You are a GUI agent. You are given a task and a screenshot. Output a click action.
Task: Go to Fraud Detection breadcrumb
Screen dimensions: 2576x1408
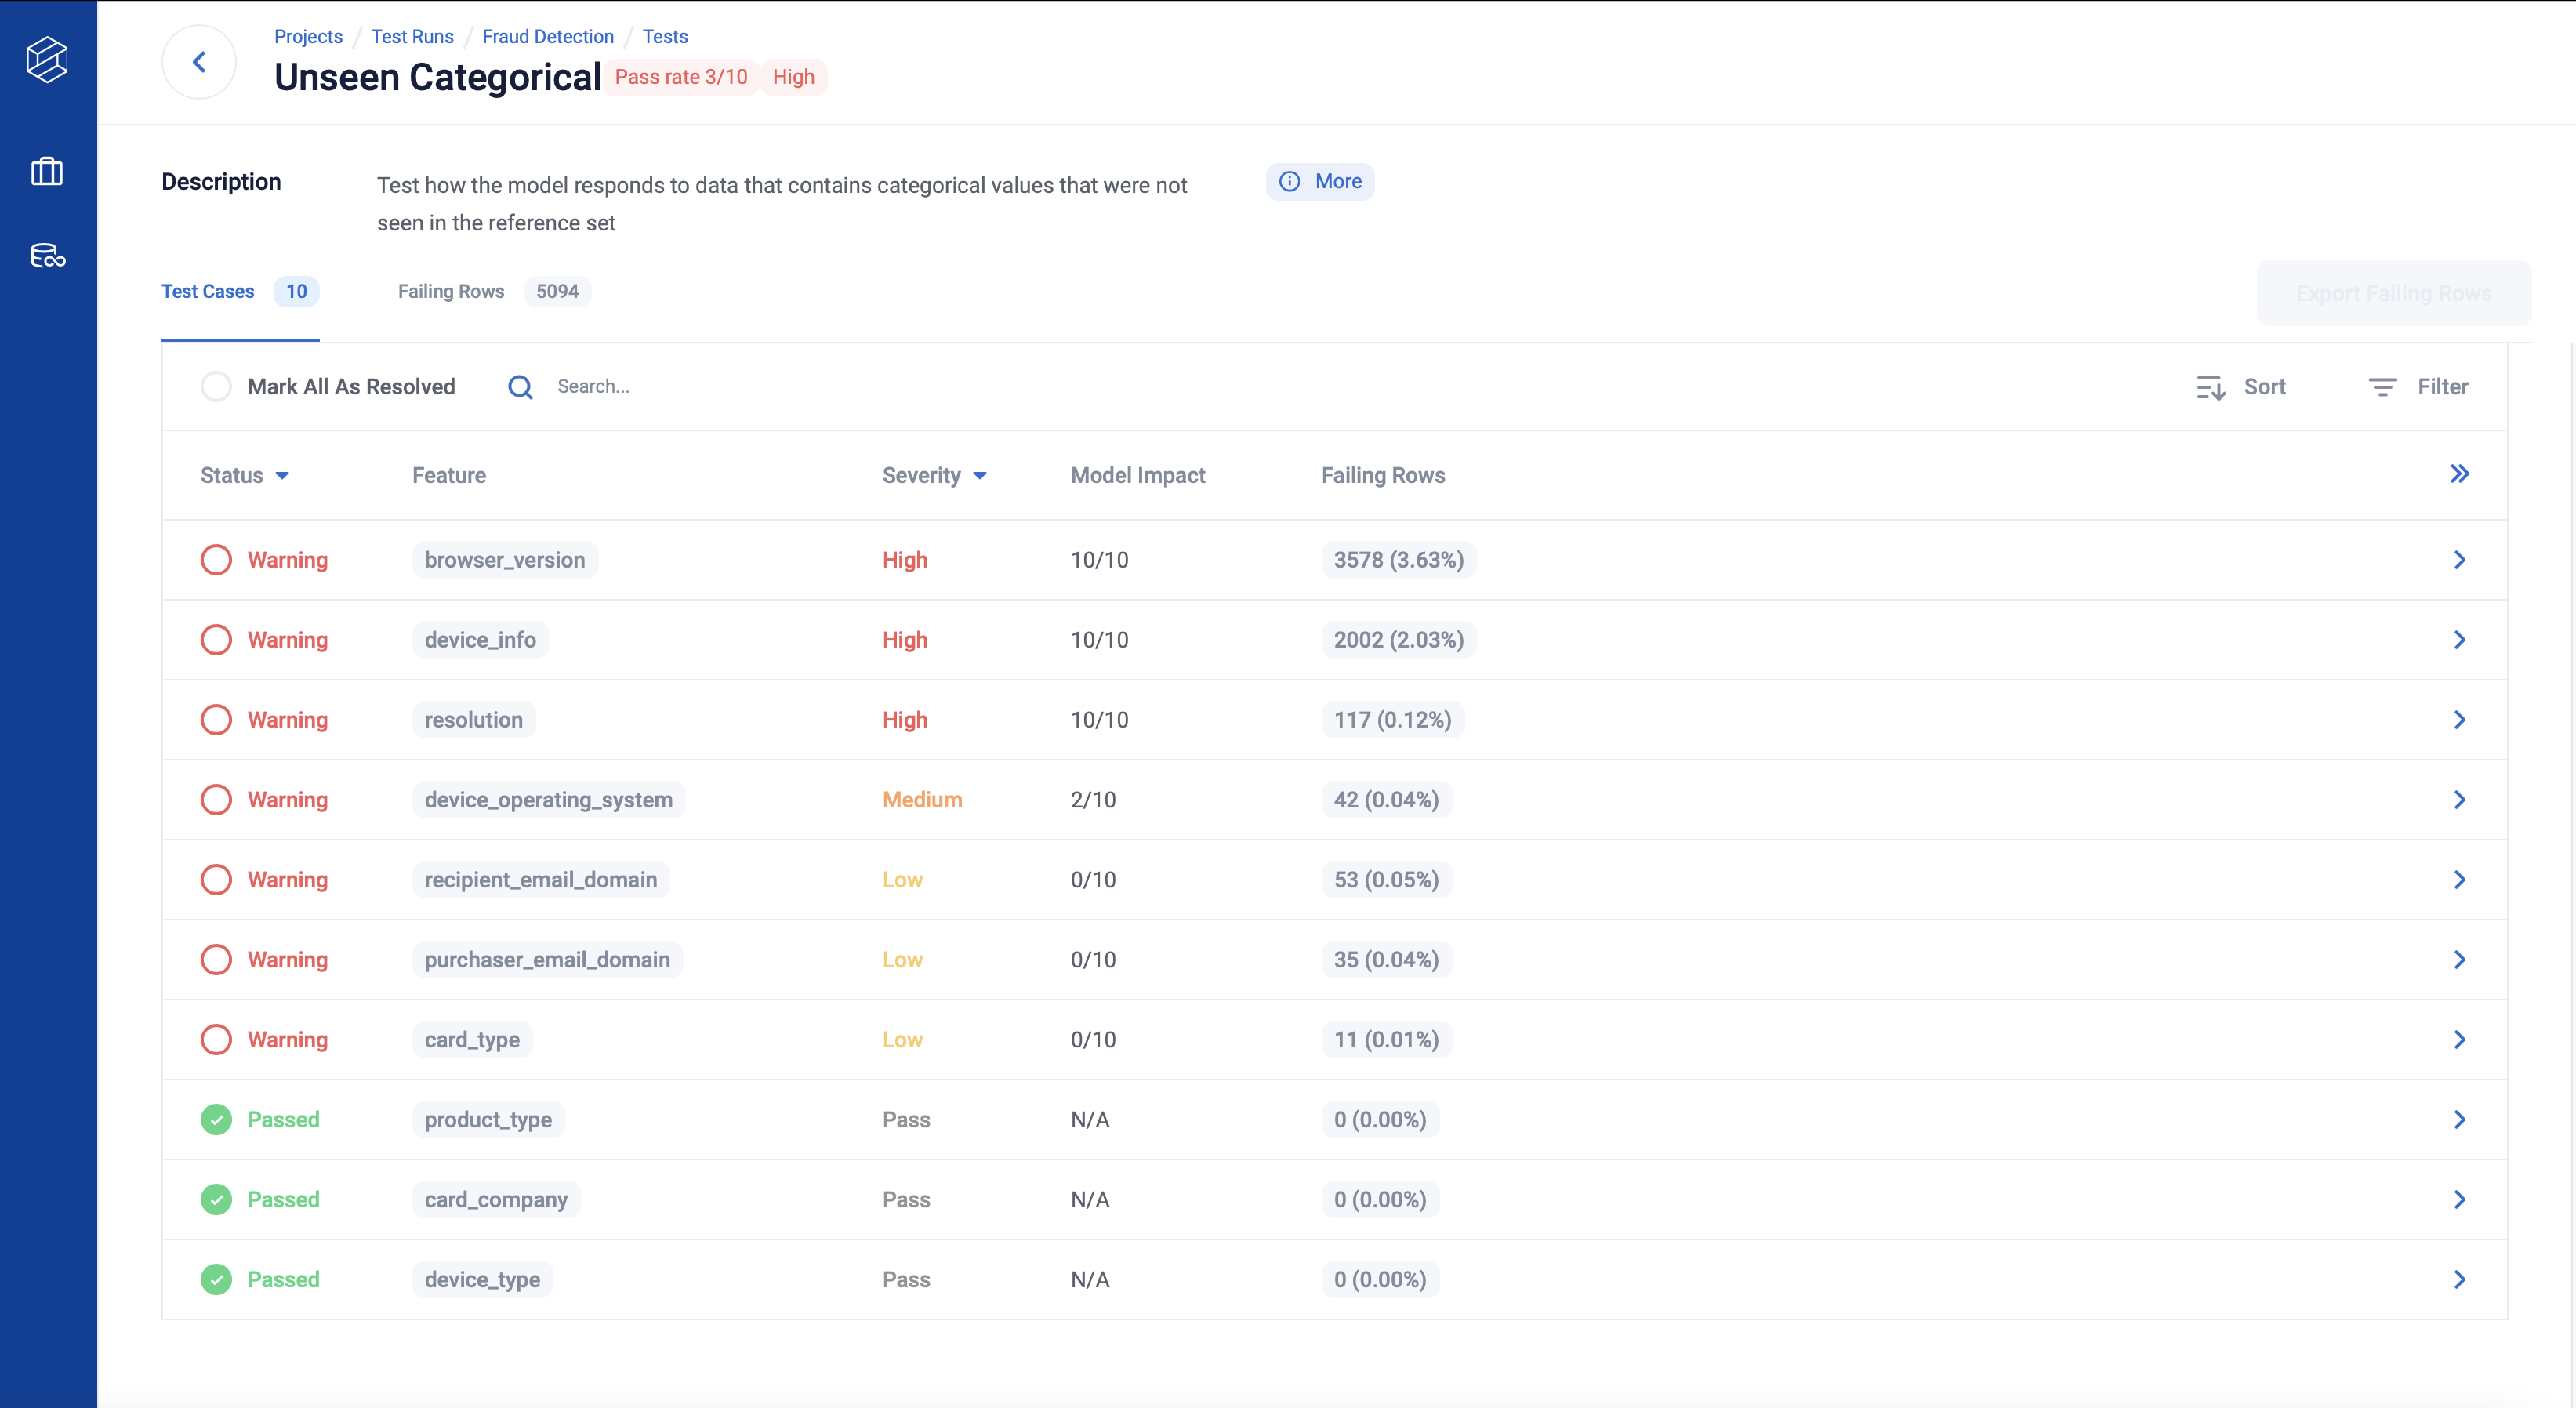(x=548, y=37)
